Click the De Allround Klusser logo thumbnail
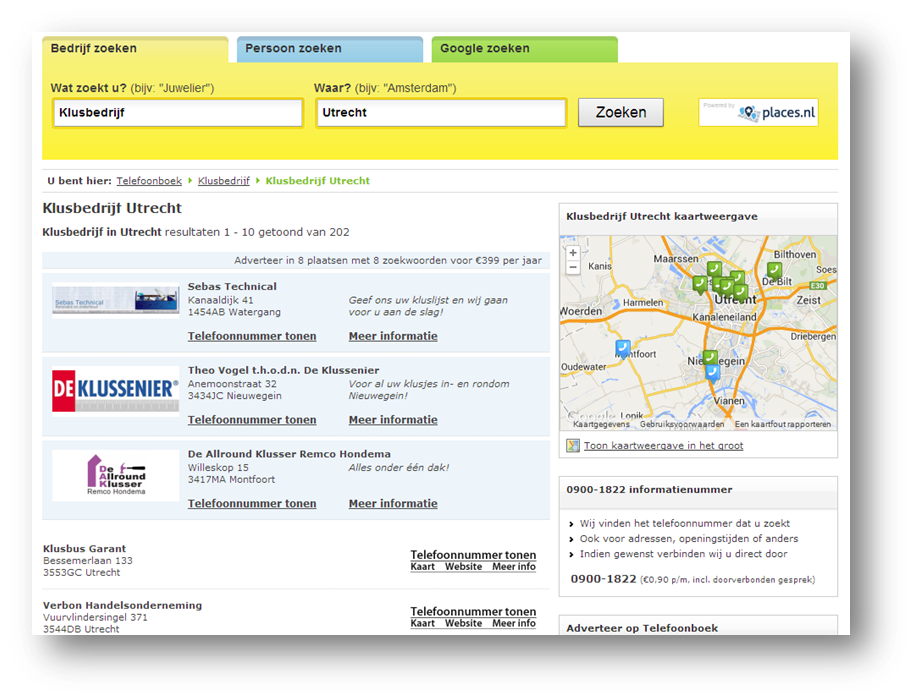 tap(116, 475)
